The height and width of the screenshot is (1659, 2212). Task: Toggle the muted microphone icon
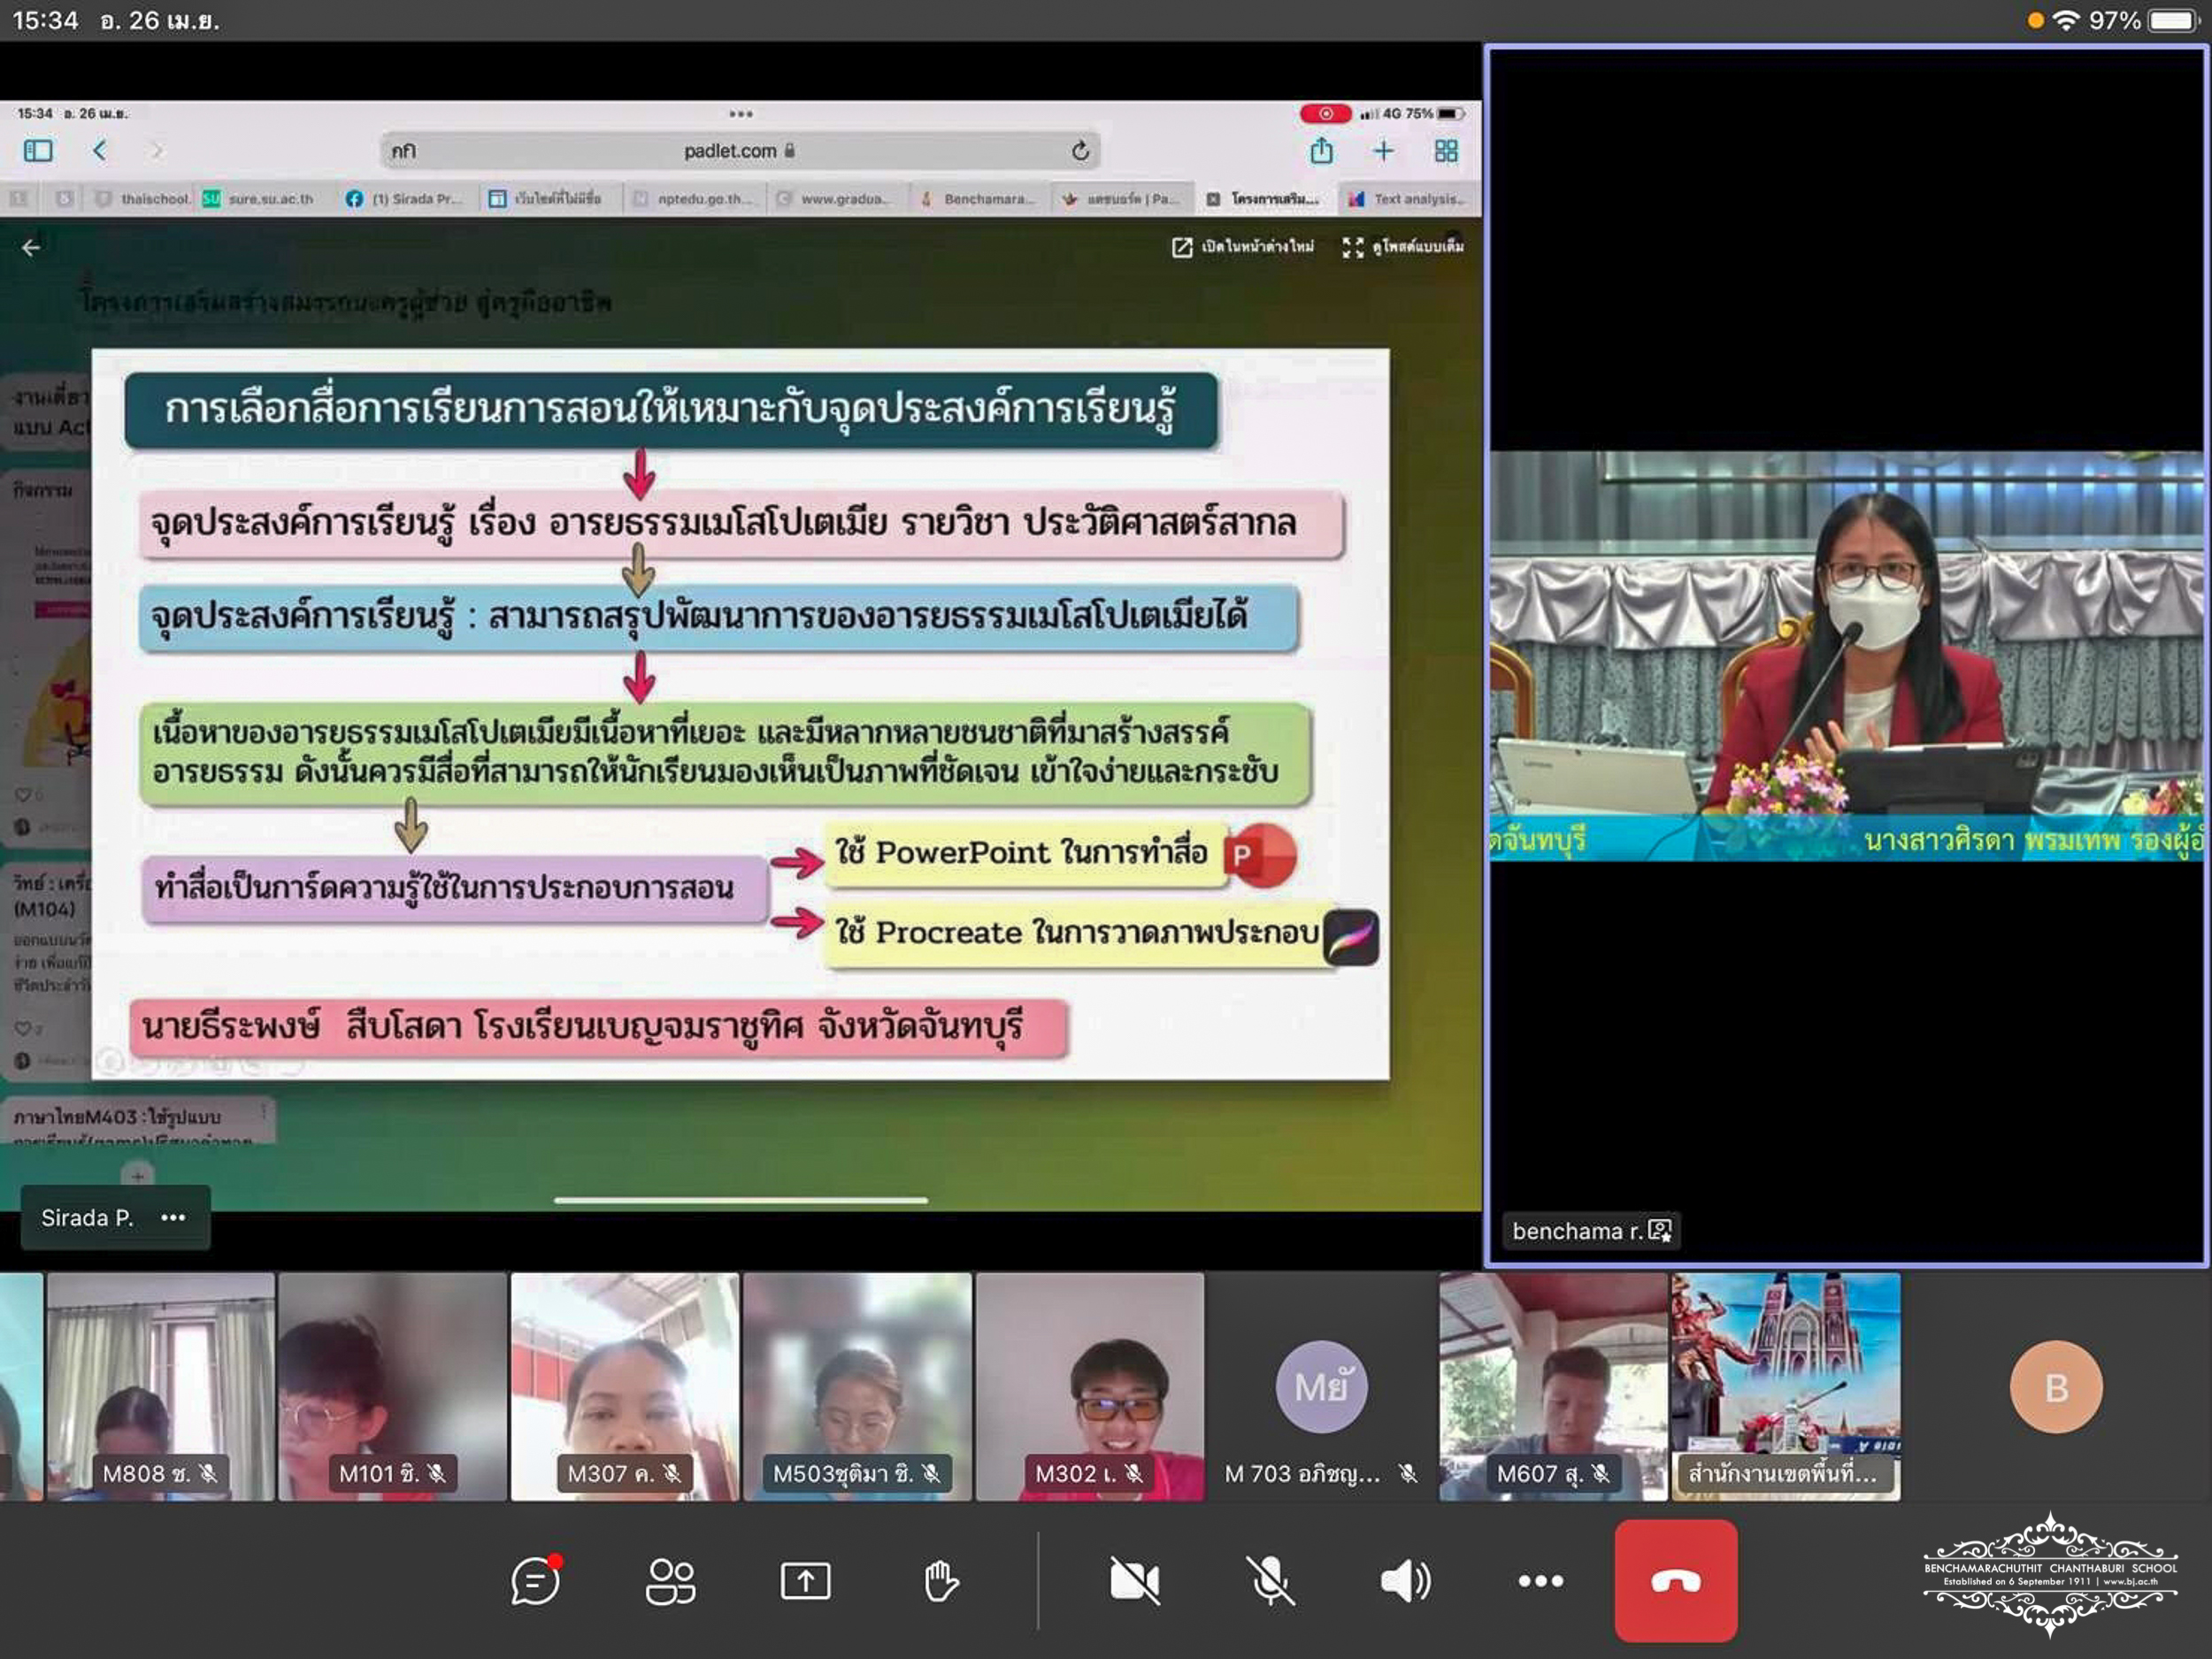pos(1270,1580)
